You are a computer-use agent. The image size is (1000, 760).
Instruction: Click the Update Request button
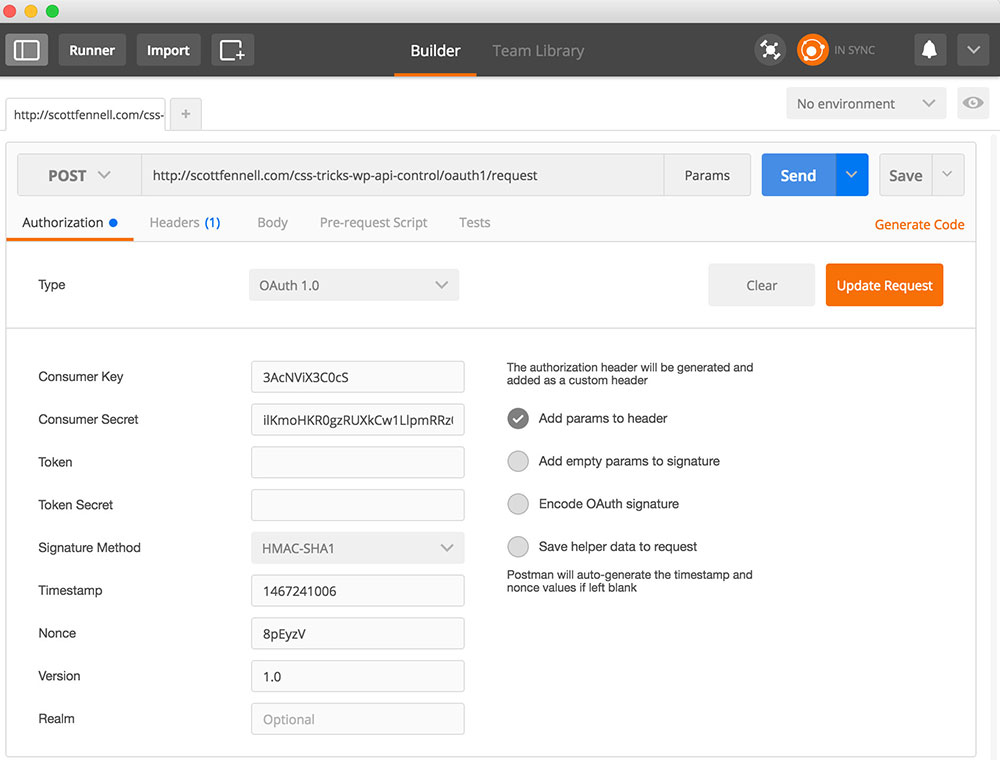click(x=884, y=285)
